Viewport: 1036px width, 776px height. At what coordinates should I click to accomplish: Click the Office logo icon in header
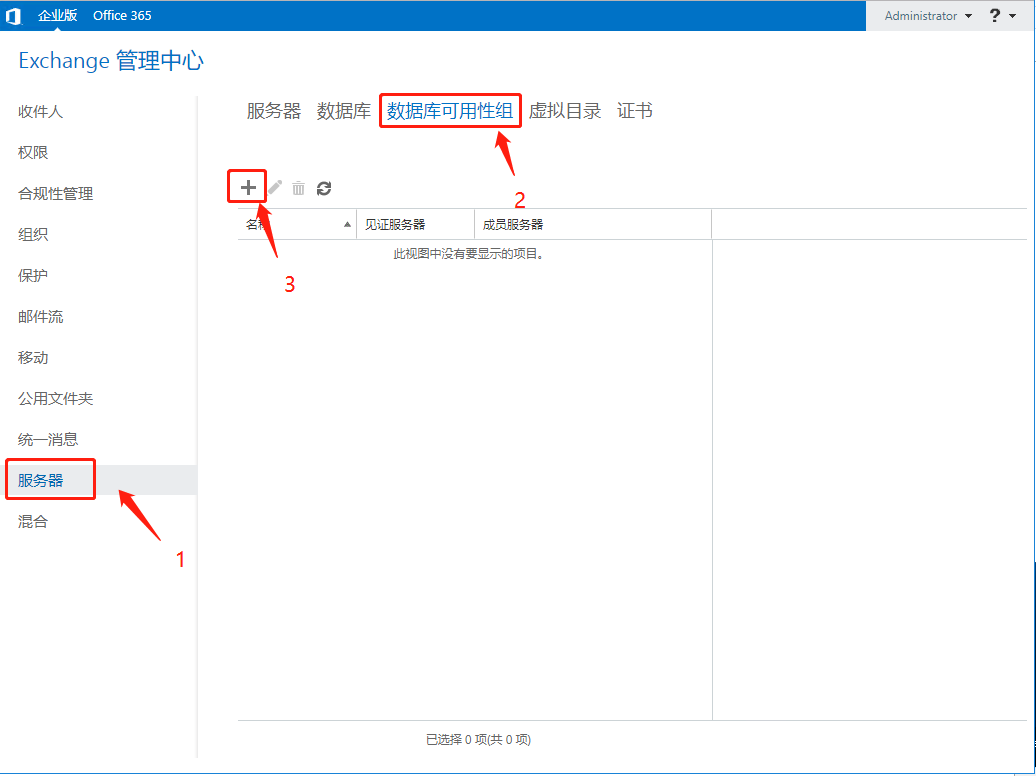14,16
